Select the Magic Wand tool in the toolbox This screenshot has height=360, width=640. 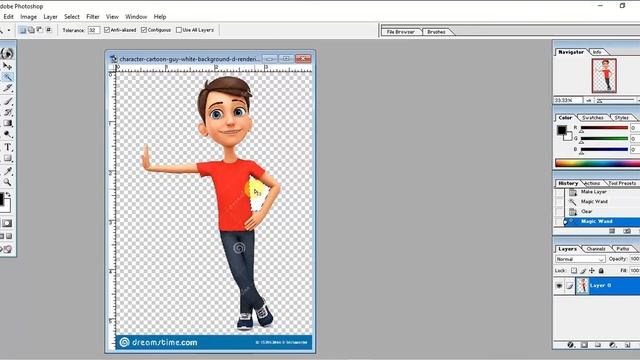(x=7, y=77)
